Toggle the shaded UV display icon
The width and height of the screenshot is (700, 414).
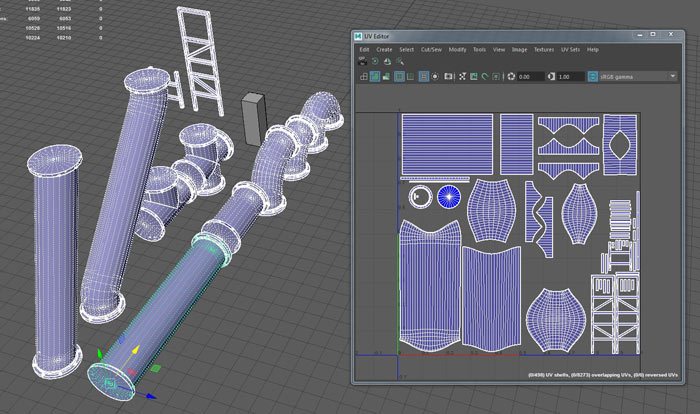(x=375, y=76)
